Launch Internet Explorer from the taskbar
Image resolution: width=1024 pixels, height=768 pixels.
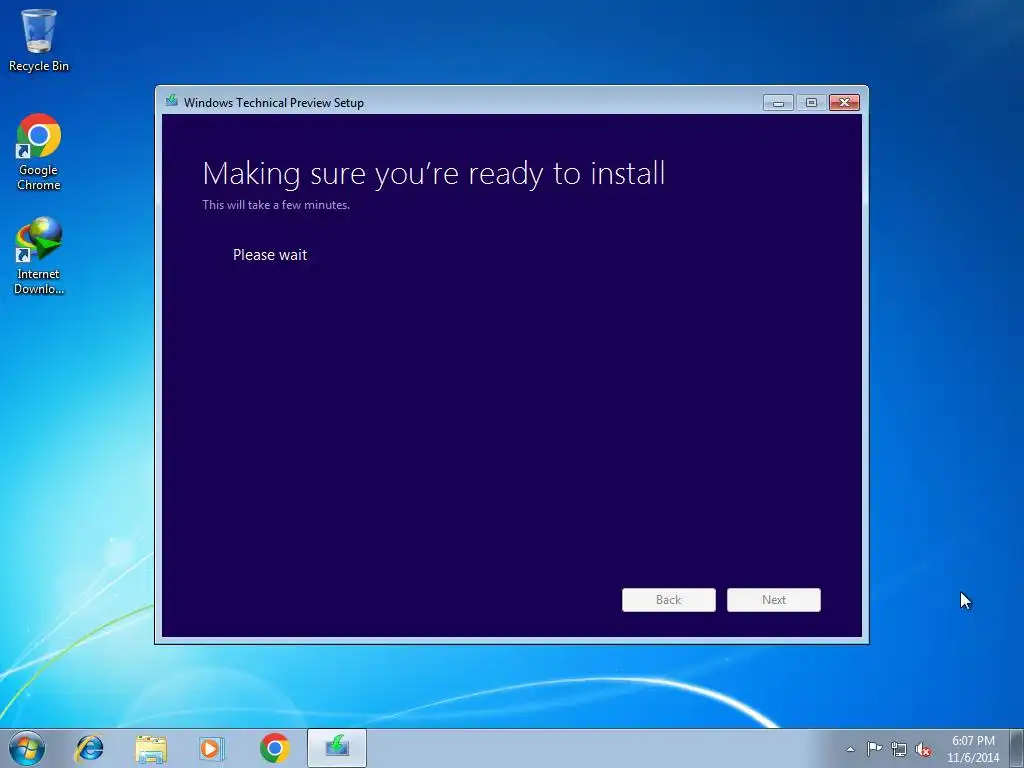coord(89,748)
